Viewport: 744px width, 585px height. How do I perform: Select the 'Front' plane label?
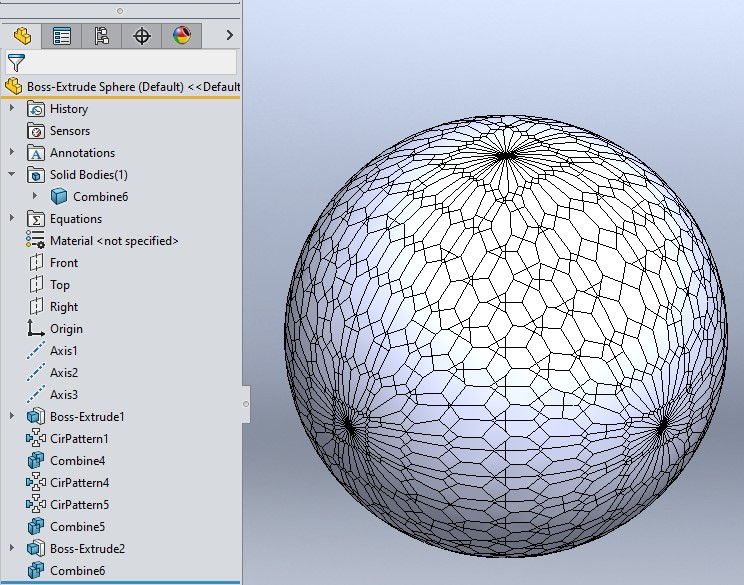click(64, 263)
